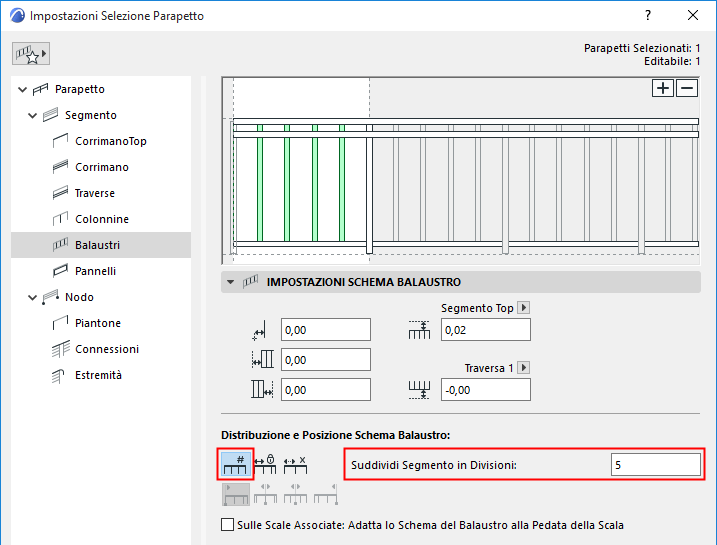Viewport: 717px width, 545px height.
Task: Select Estremità in the tree
Action: [x=98, y=375]
